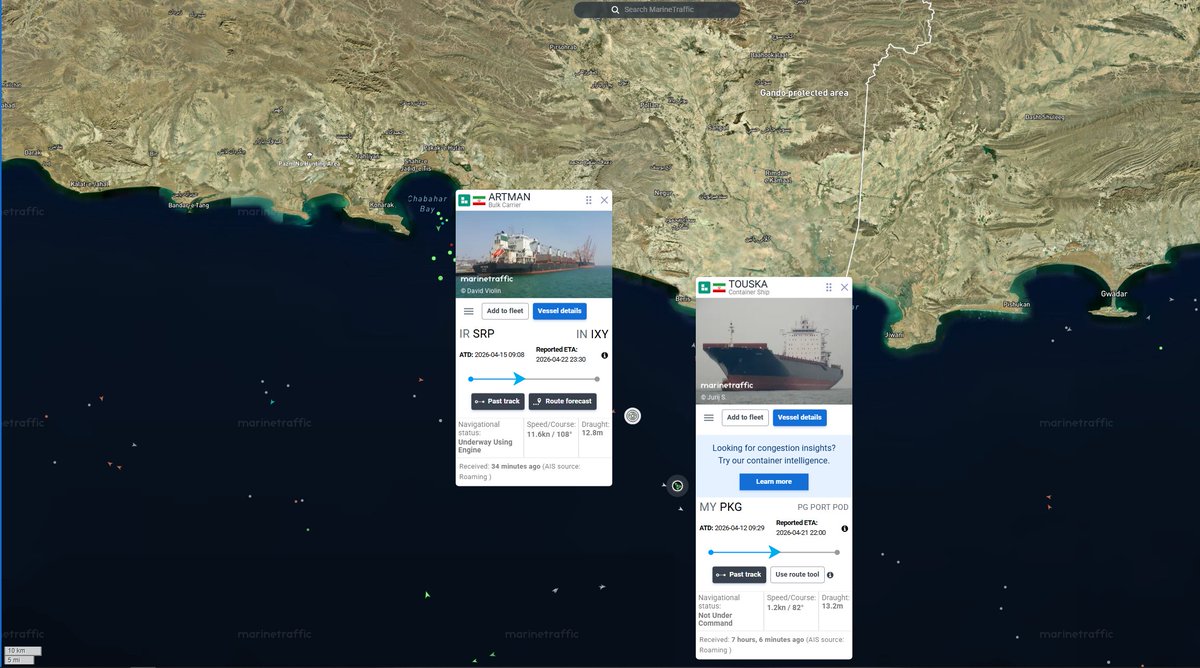Click Use route tool for TOUSKA
The width and height of the screenshot is (1200, 668).
[x=797, y=575]
